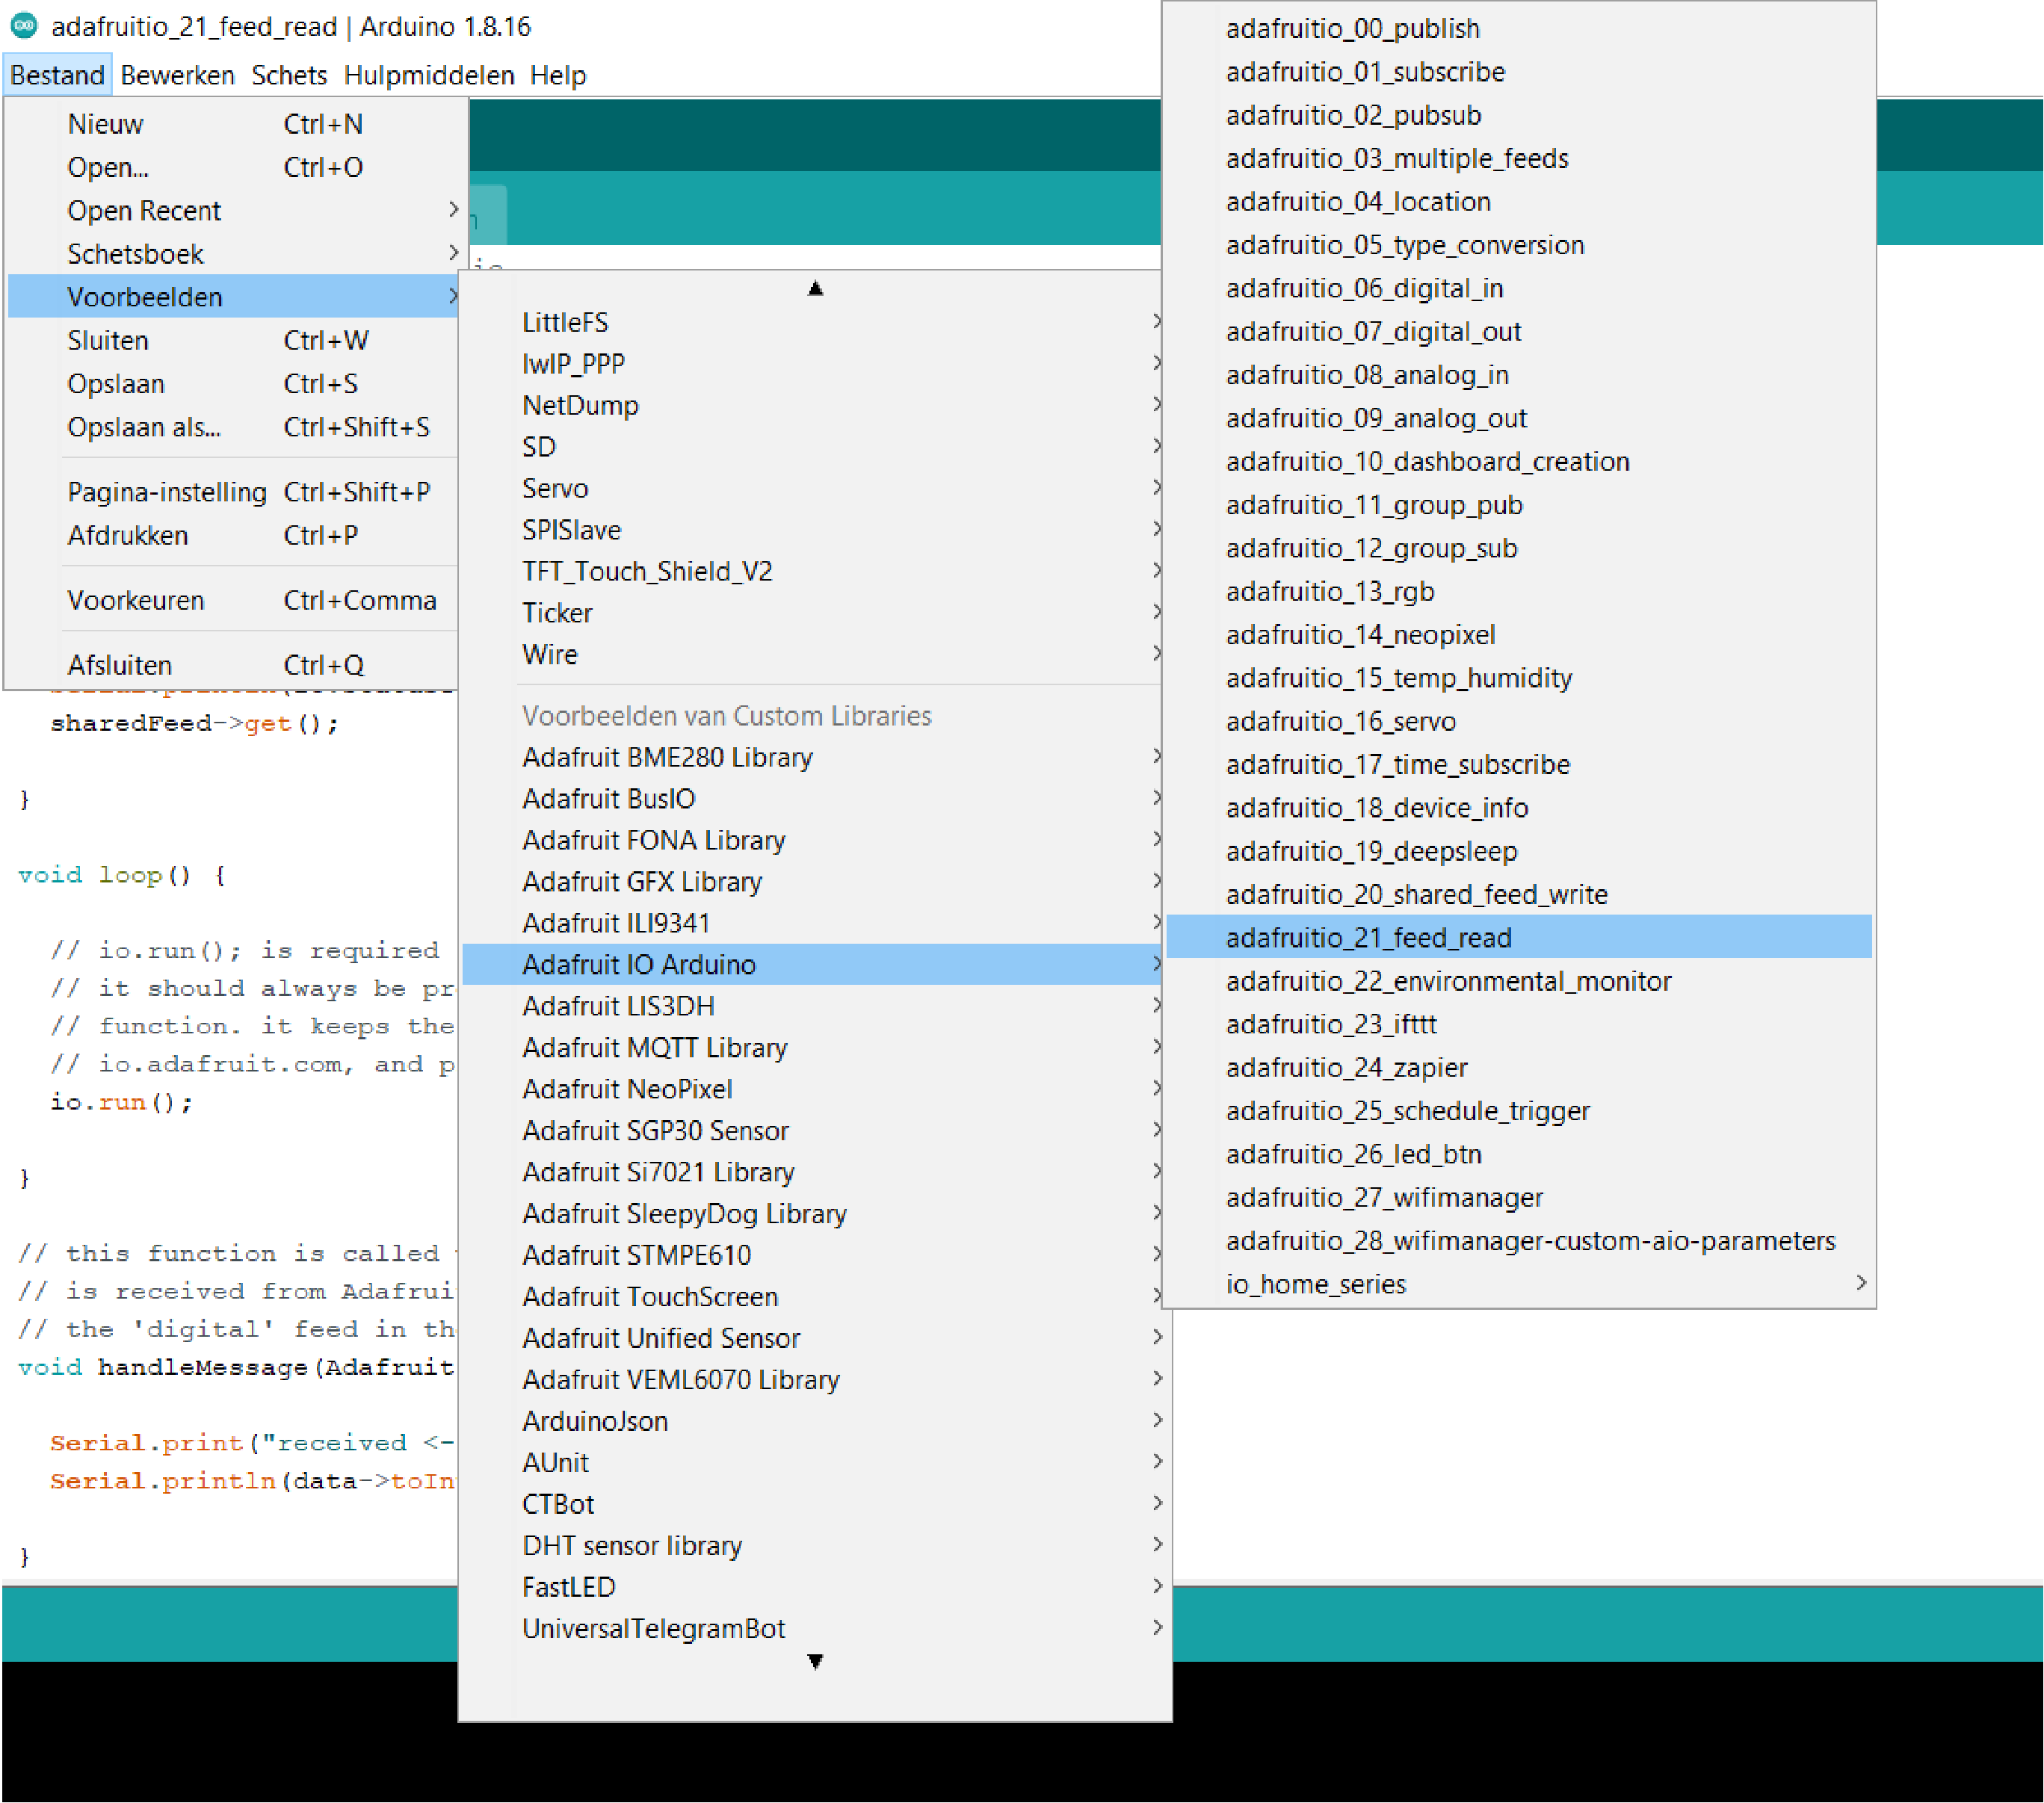2044x1803 pixels.
Task: Click the Arduino app icon in title bar
Action: click(x=24, y=26)
